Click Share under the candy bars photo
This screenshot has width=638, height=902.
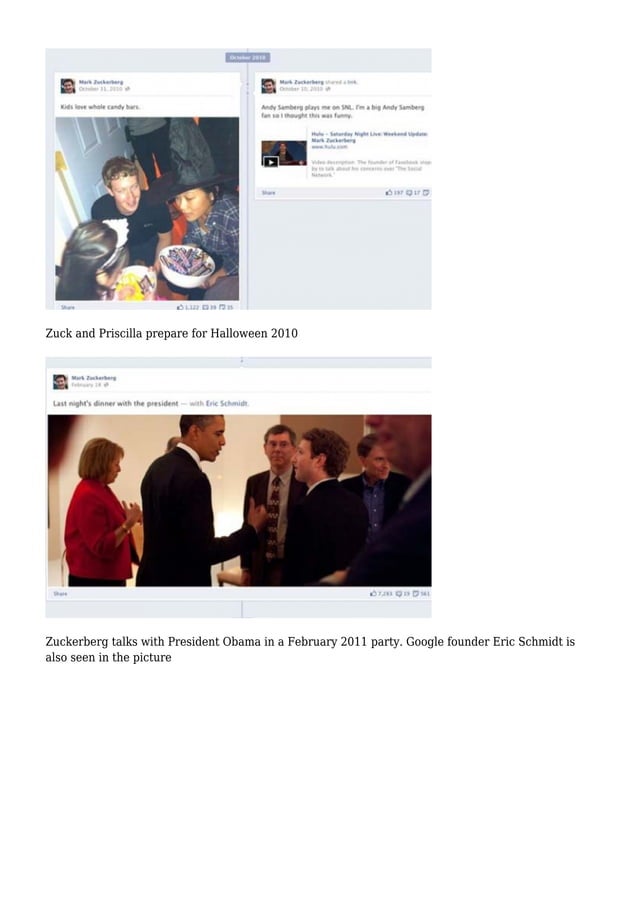click(x=68, y=307)
